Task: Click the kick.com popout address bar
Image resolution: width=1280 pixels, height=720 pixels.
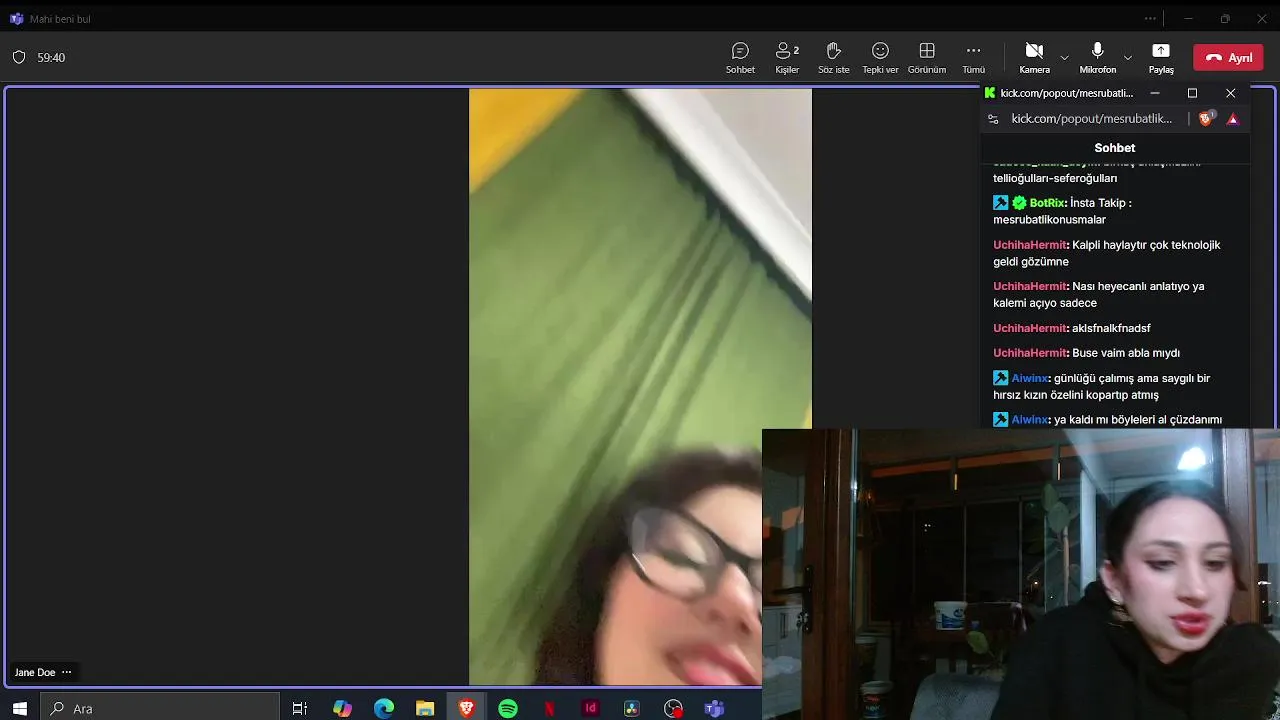Action: click(x=1091, y=118)
